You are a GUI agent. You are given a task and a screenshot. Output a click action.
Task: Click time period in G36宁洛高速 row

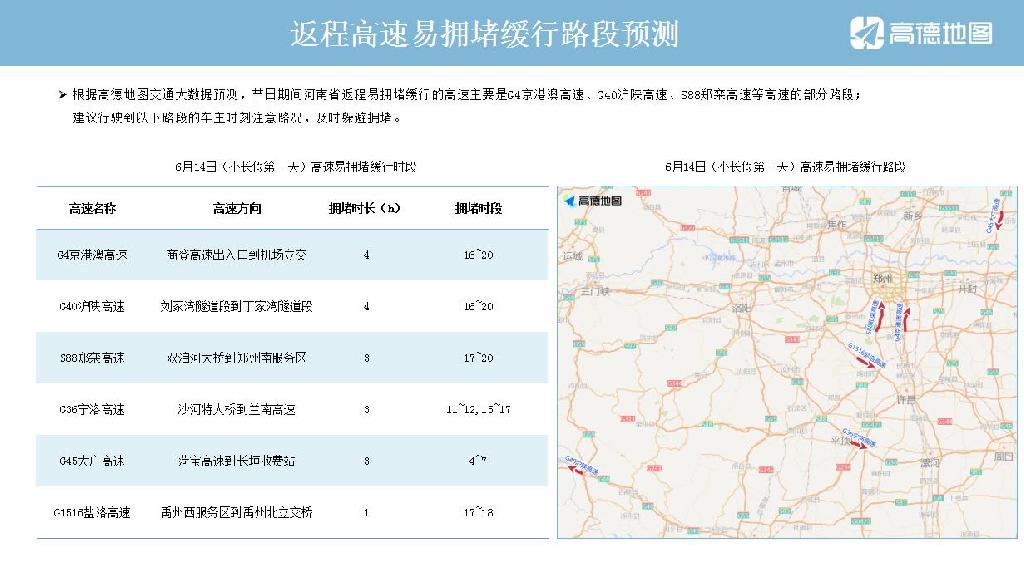click(x=479, y=410)
